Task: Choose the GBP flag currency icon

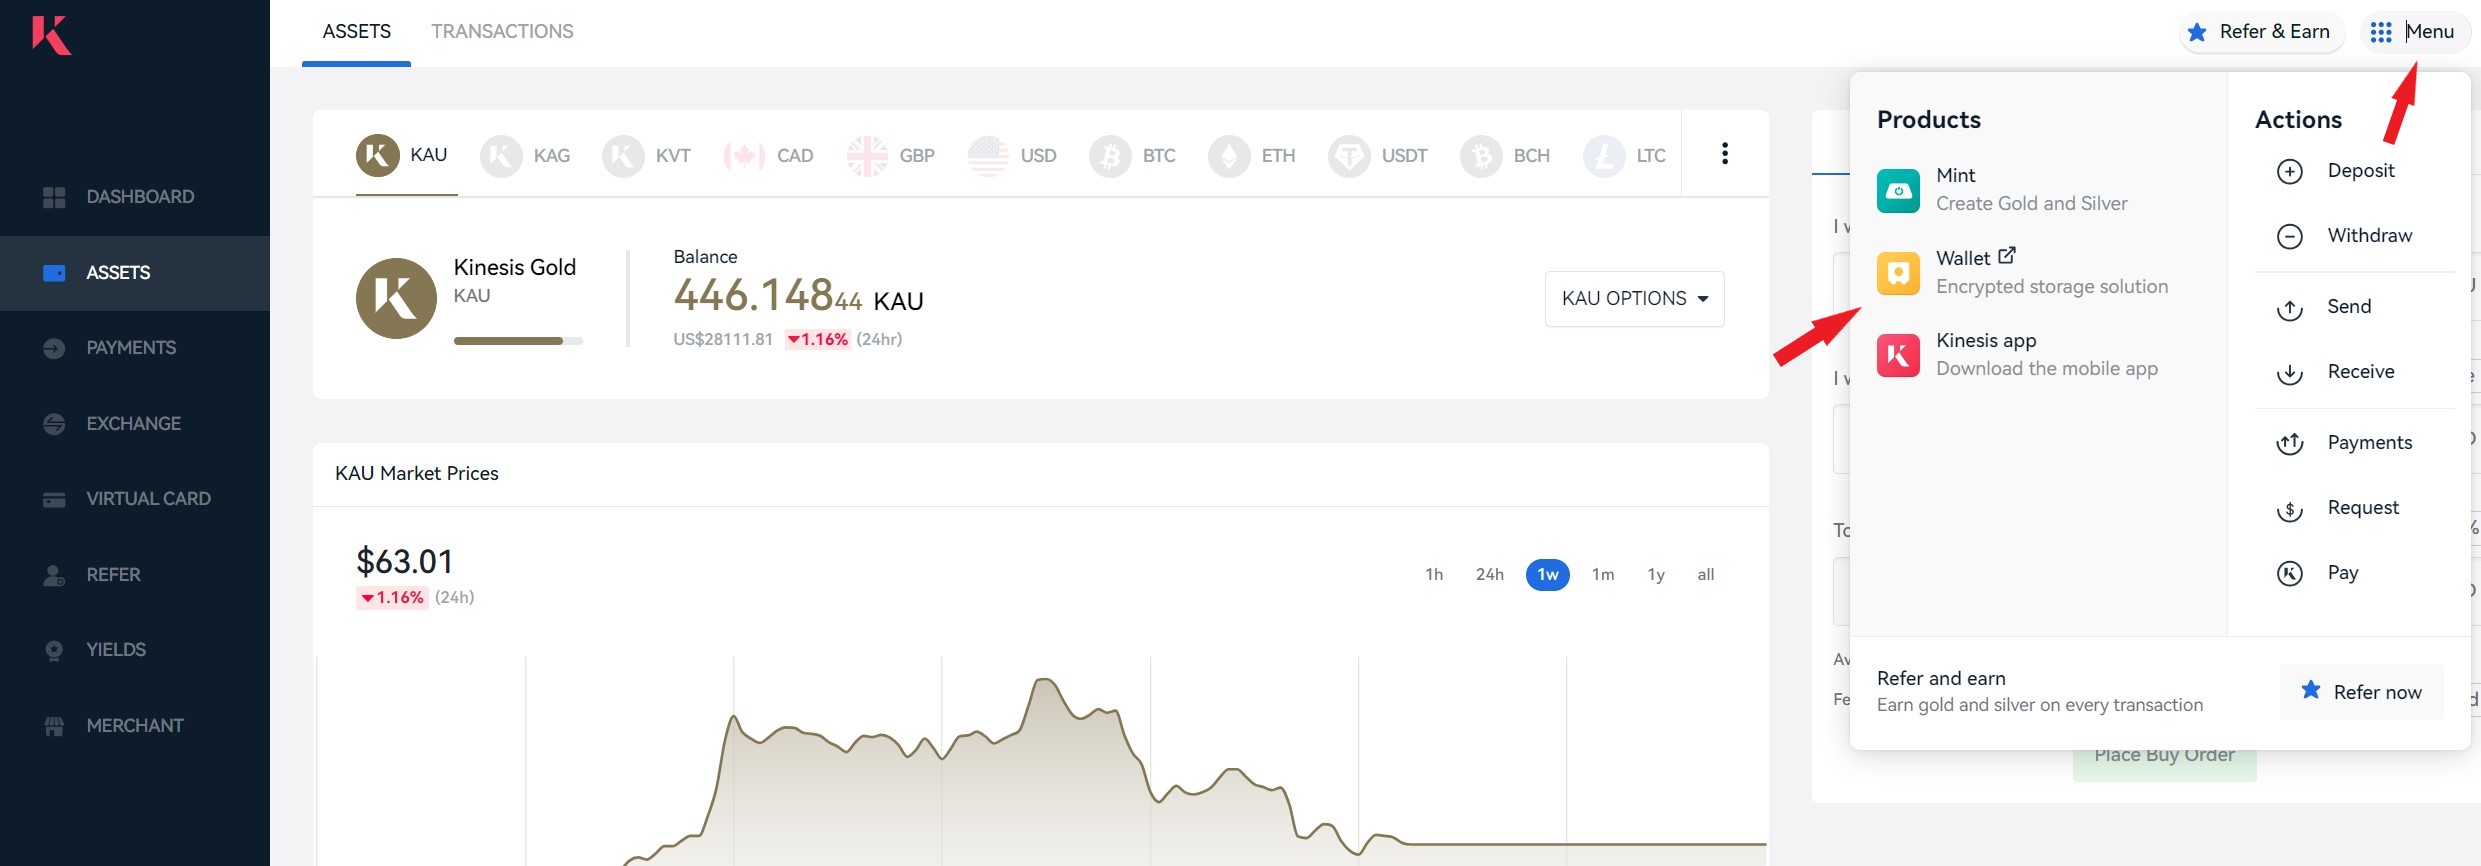Action: (x=867, y=156)
